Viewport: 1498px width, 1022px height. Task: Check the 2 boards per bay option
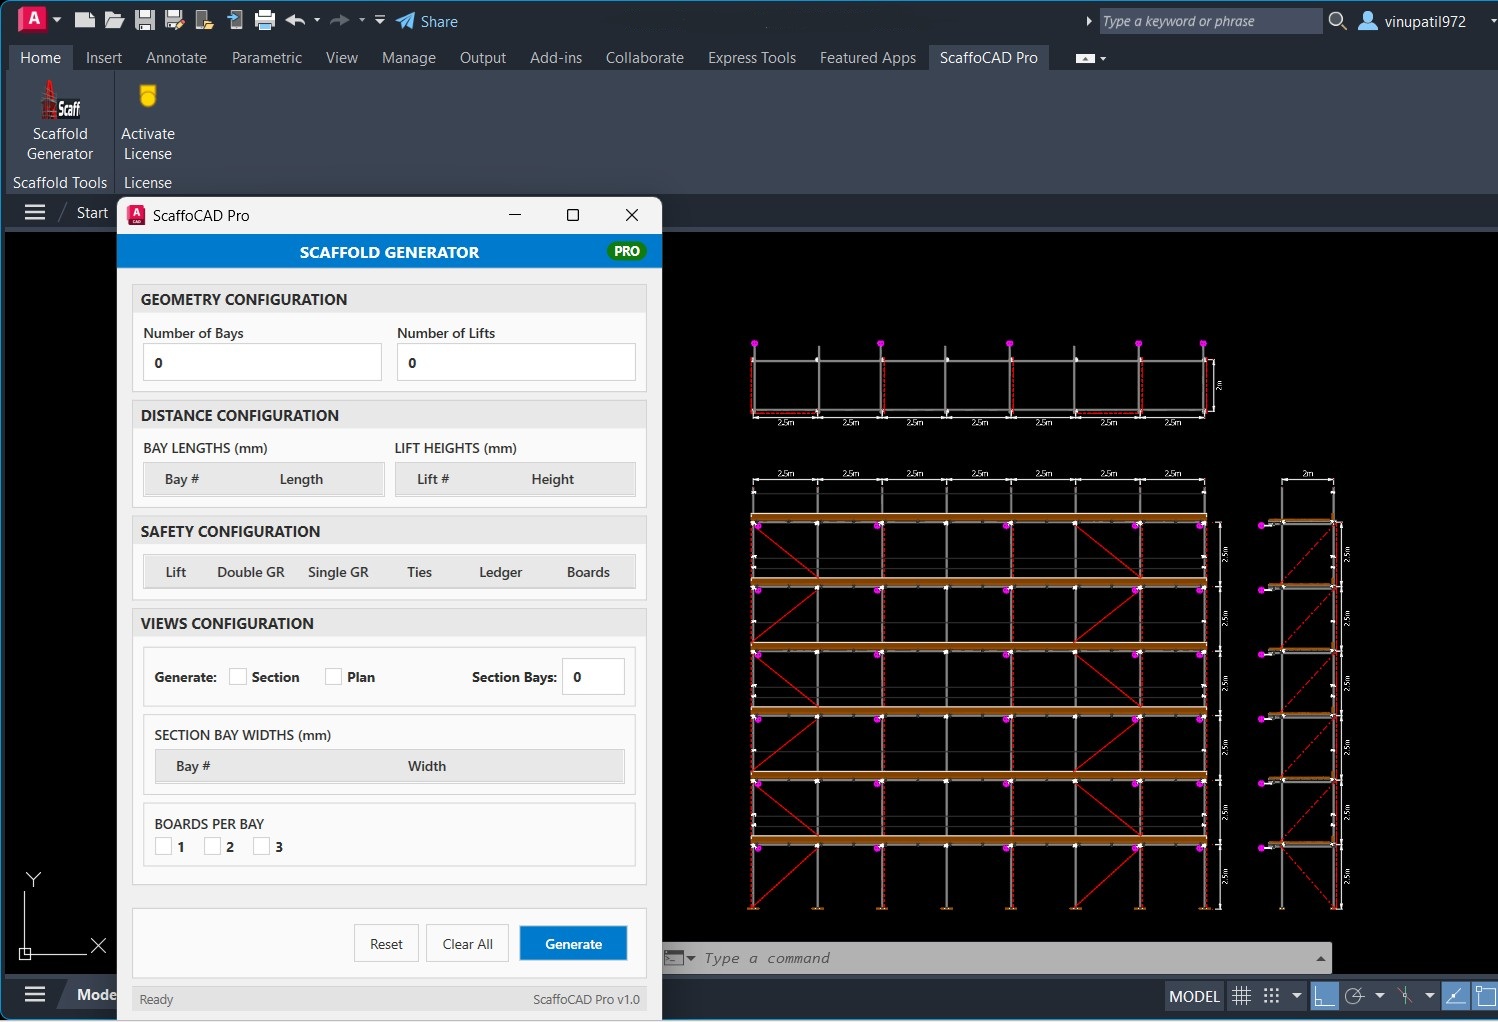pyautogui.click(x=213, y=847)
